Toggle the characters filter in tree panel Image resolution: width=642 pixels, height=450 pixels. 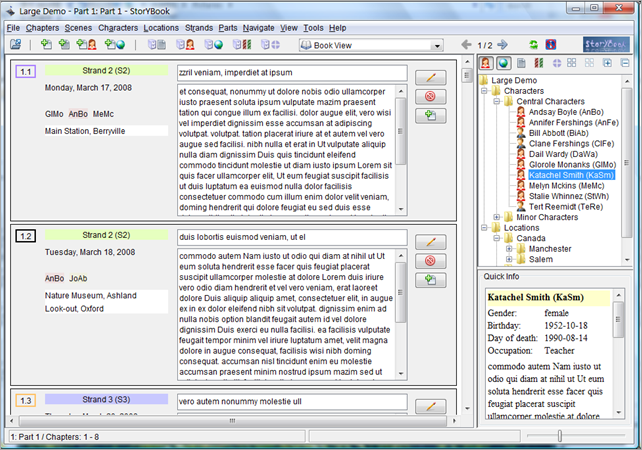486,64
